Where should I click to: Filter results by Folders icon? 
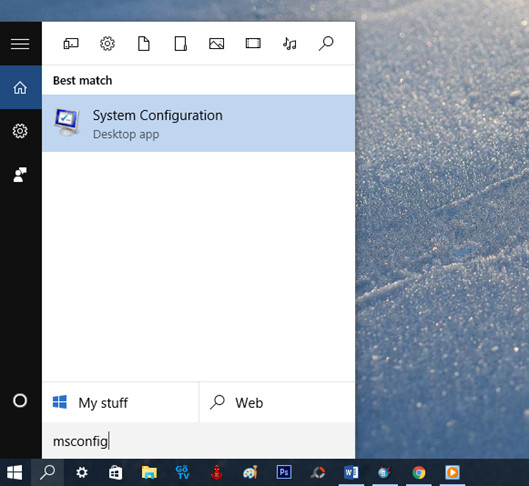180,44
